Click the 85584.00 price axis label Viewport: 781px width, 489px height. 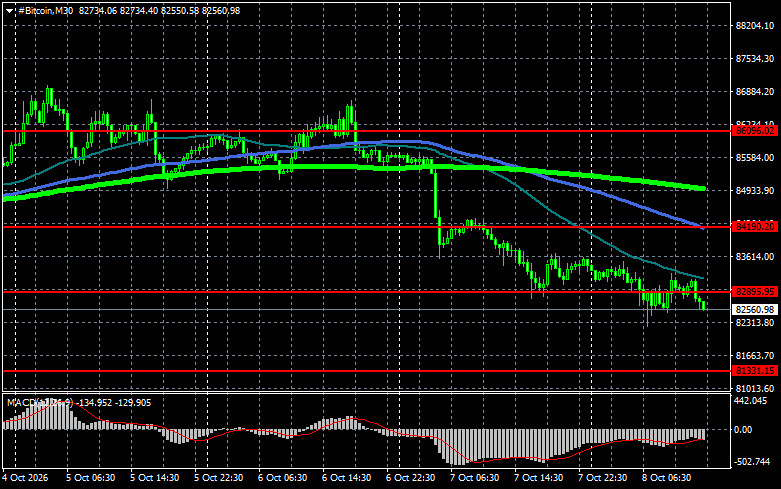coord(755,158)
